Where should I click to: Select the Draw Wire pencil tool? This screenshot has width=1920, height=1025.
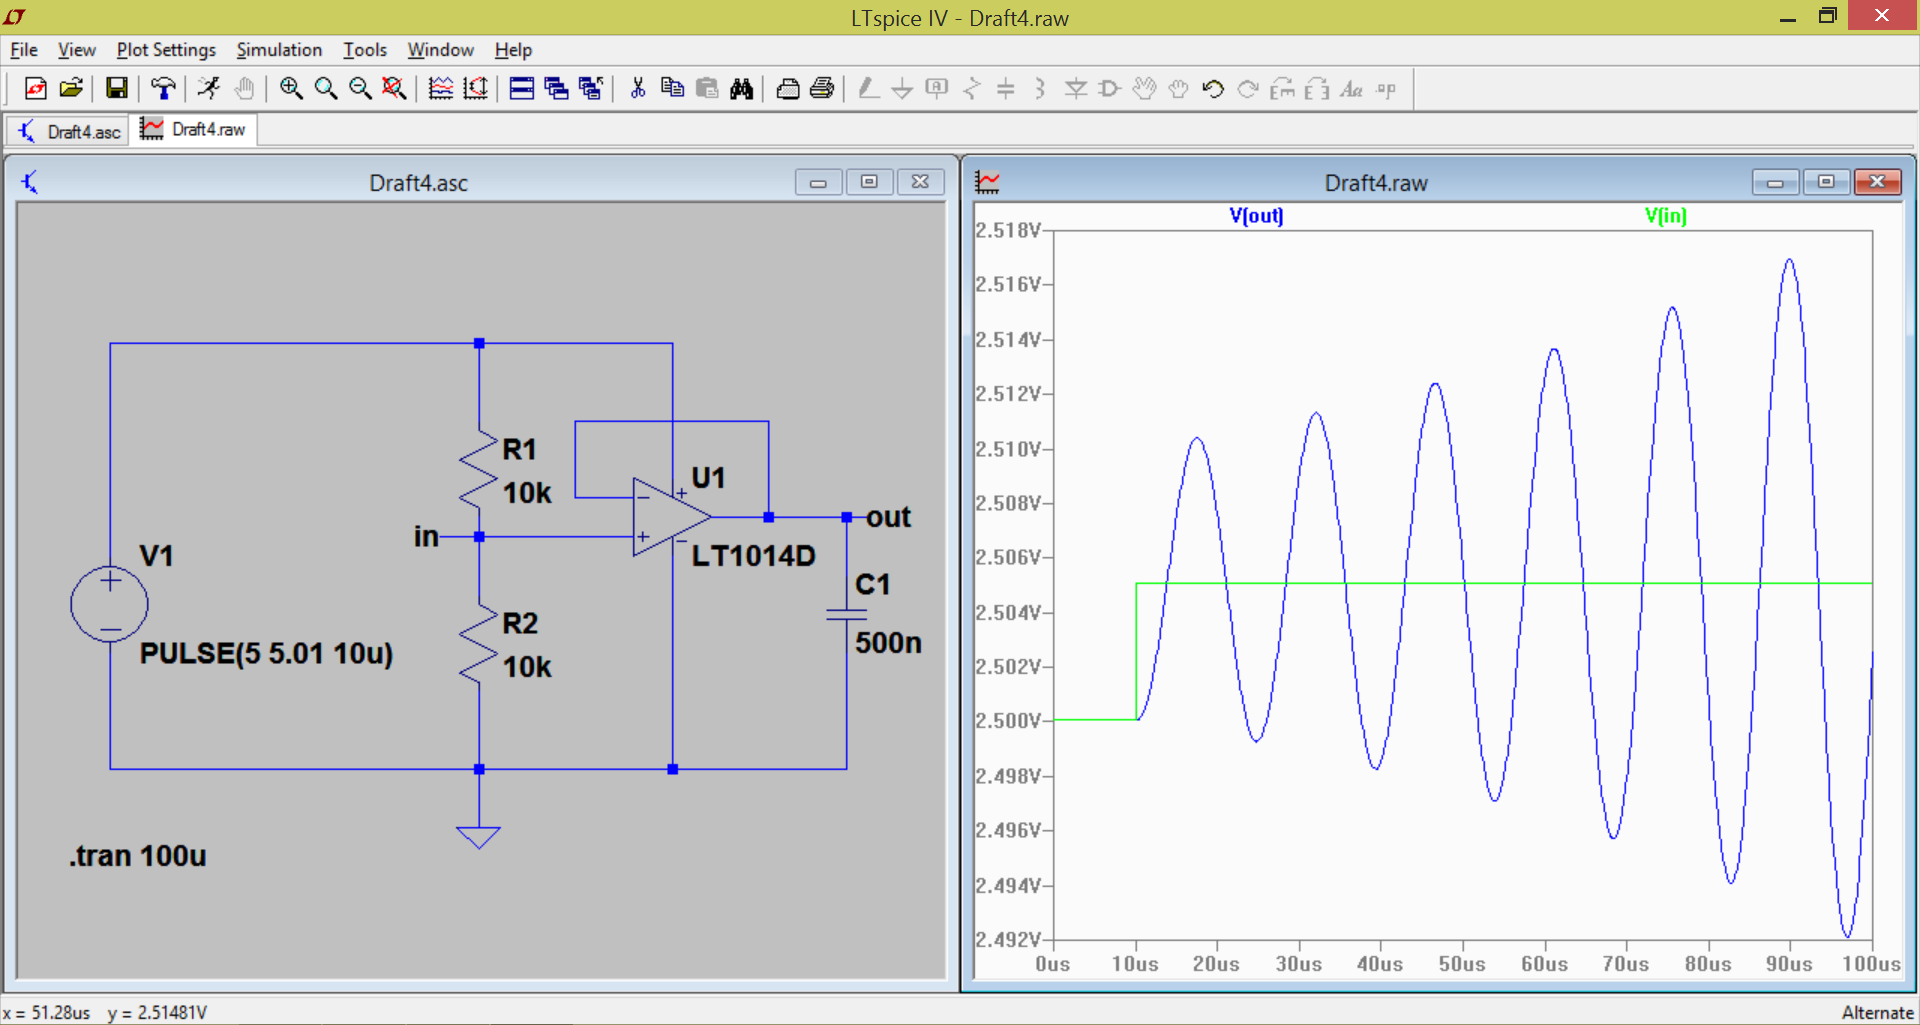[868, 89]
